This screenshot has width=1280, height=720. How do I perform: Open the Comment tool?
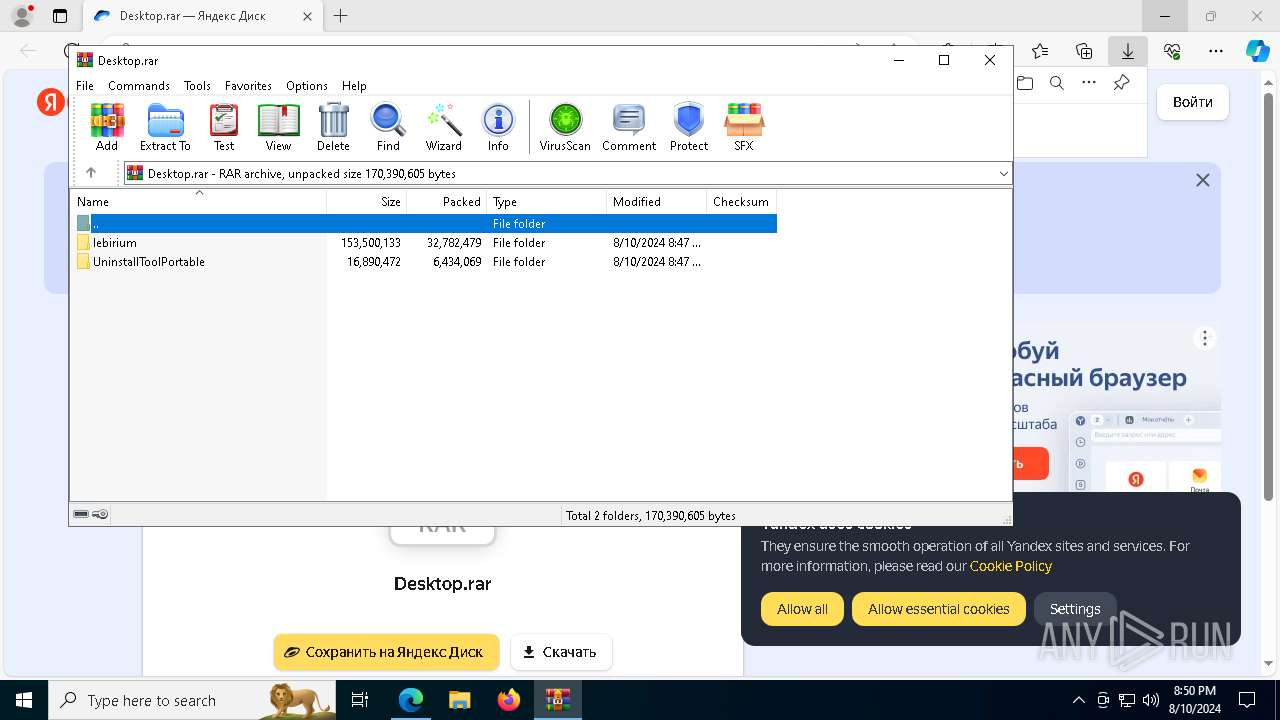629,127
